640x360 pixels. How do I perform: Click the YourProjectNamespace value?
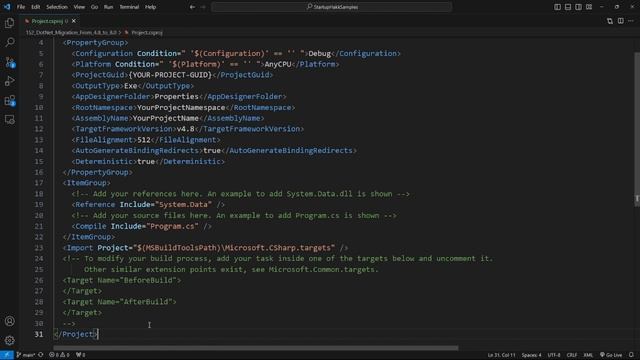(x=181, y=107)
